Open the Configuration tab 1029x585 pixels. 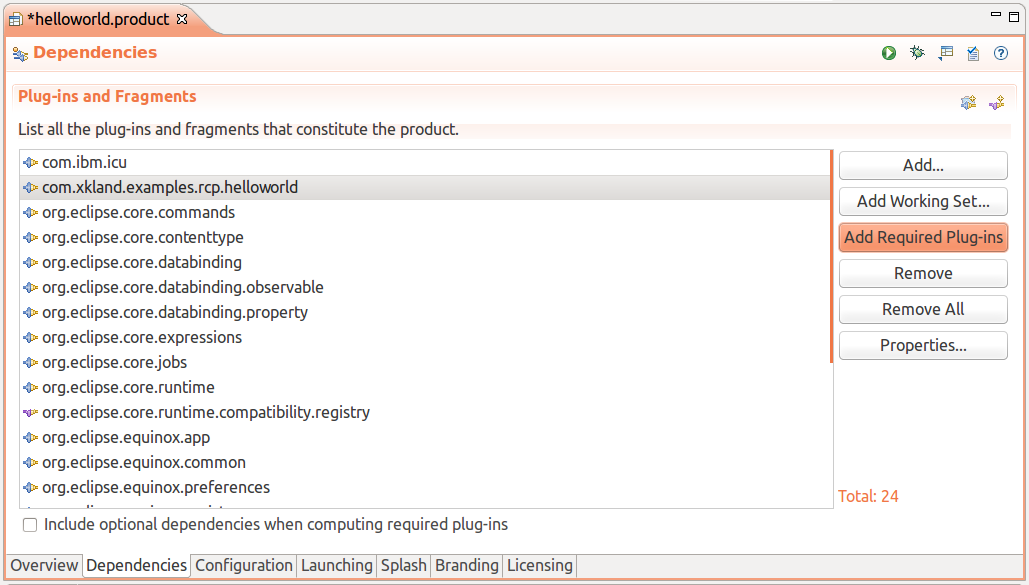click(x=244, y=565)
